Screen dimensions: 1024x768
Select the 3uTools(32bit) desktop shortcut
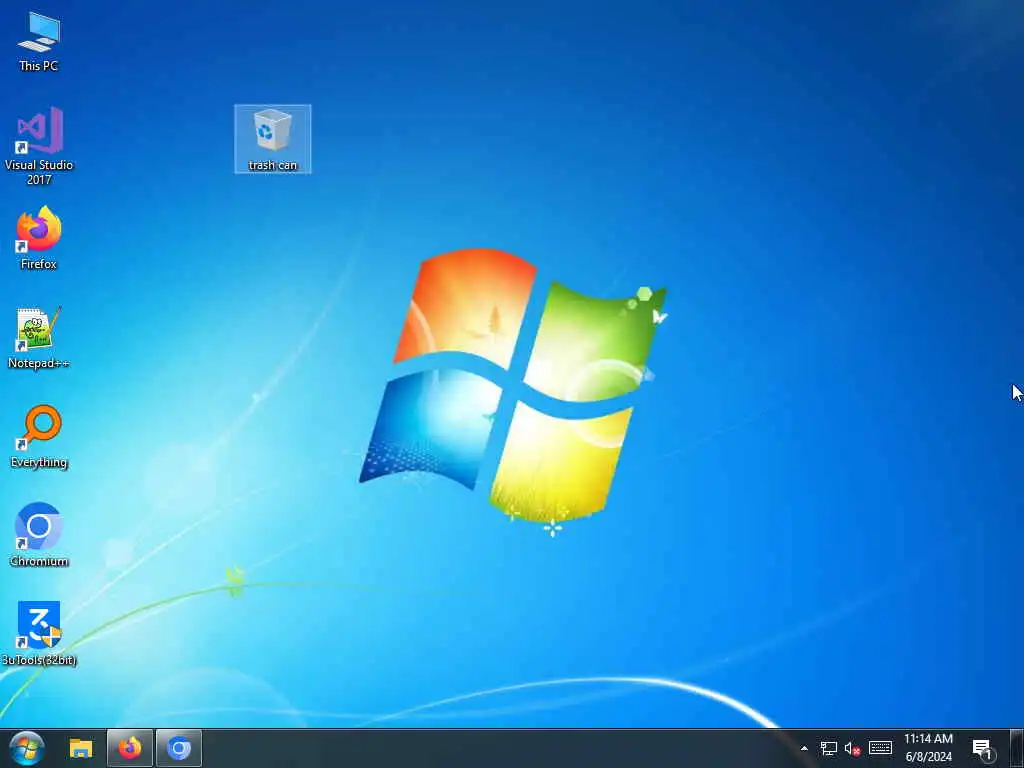point(39,633)
